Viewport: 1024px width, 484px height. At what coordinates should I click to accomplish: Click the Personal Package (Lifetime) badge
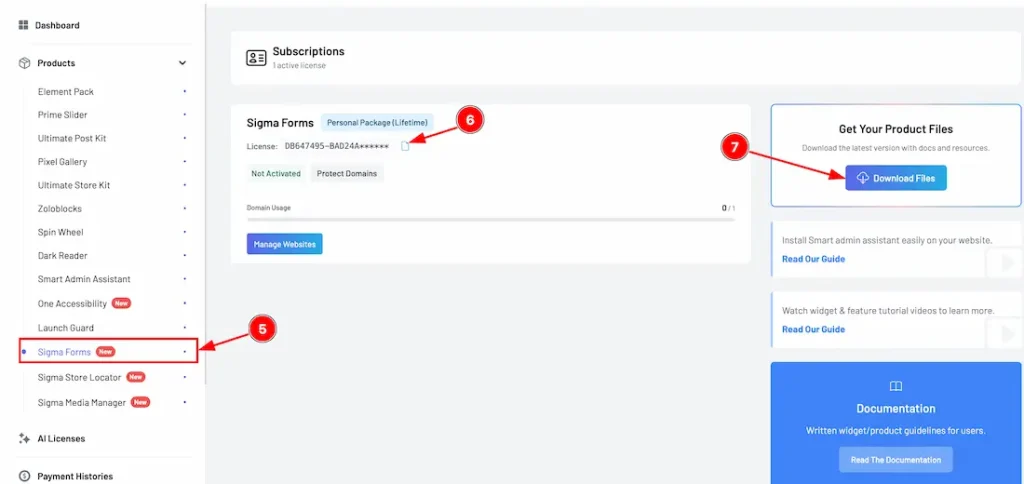click(x=377, y=122)
